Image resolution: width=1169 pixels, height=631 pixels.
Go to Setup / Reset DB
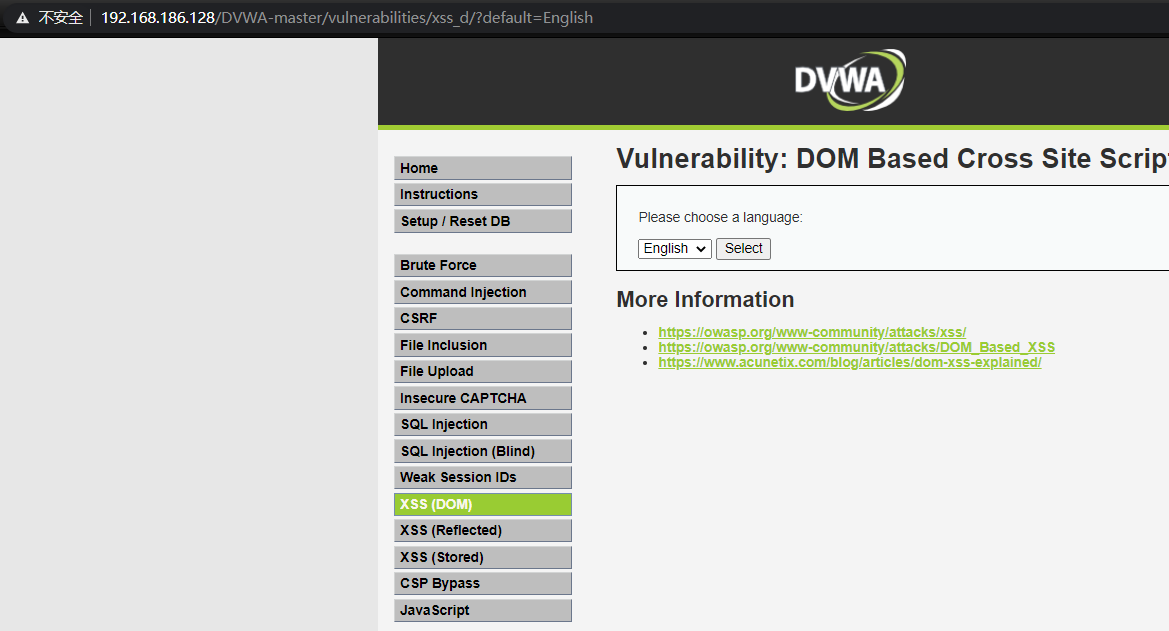[482, 221]
